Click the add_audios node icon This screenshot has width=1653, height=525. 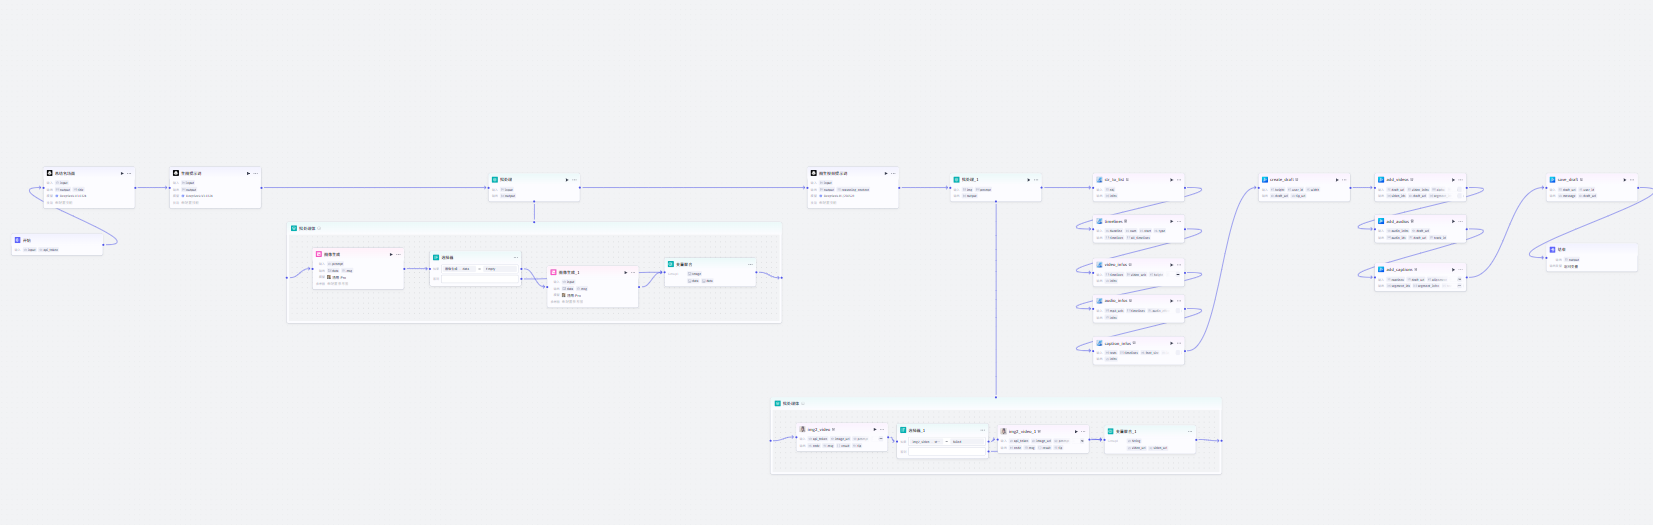(x=1381, y=222)
